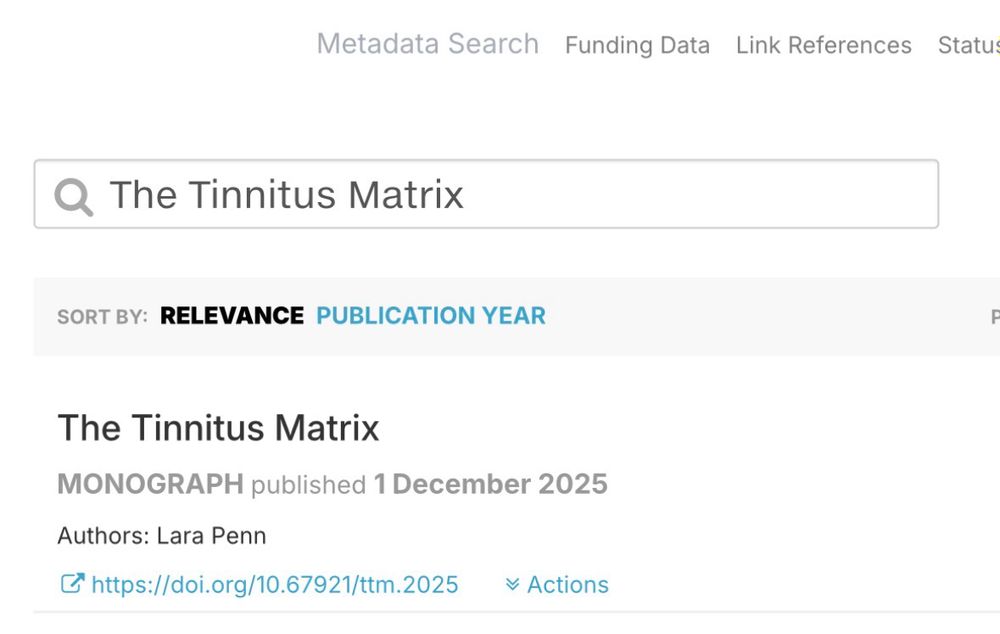Image resolution: width=1000 pixels, height=634 pixels.
Task: Click the external link icon beside DOI
Action: click(x=72, y=584)
